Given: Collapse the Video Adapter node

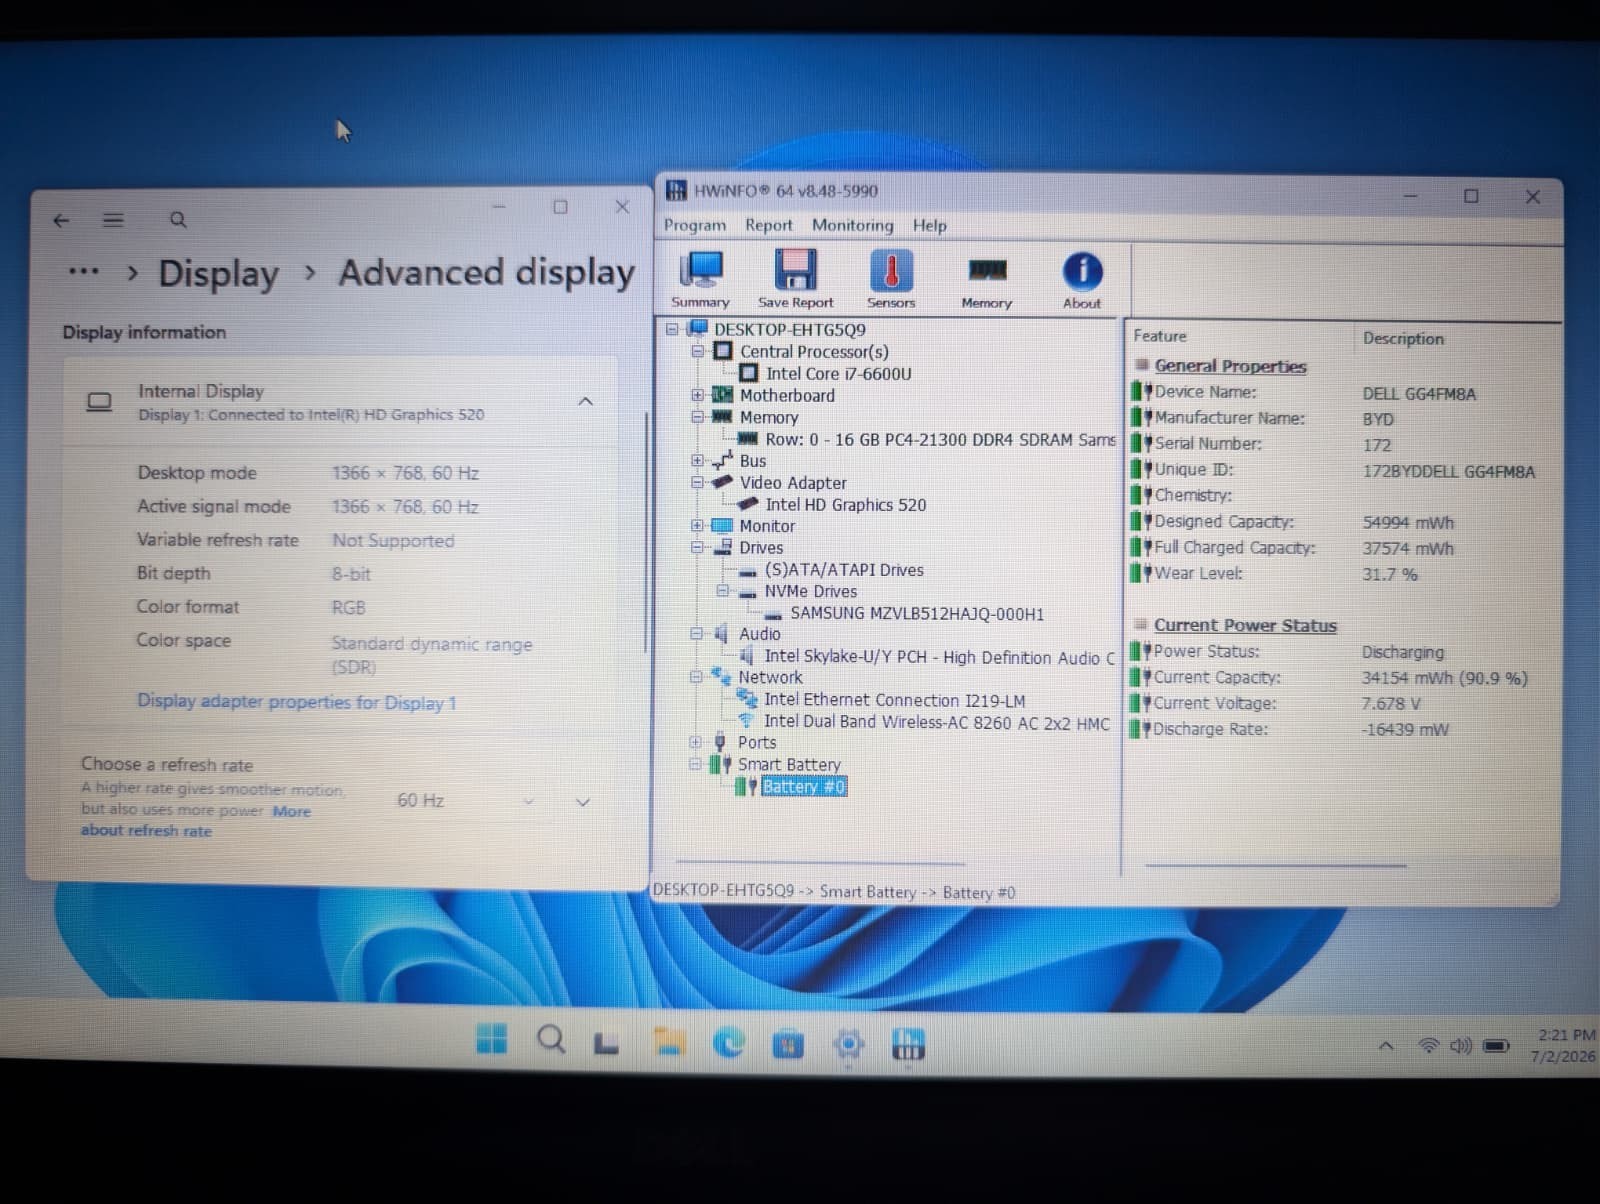Looking at the screenshot, I should tap(697, 482).
